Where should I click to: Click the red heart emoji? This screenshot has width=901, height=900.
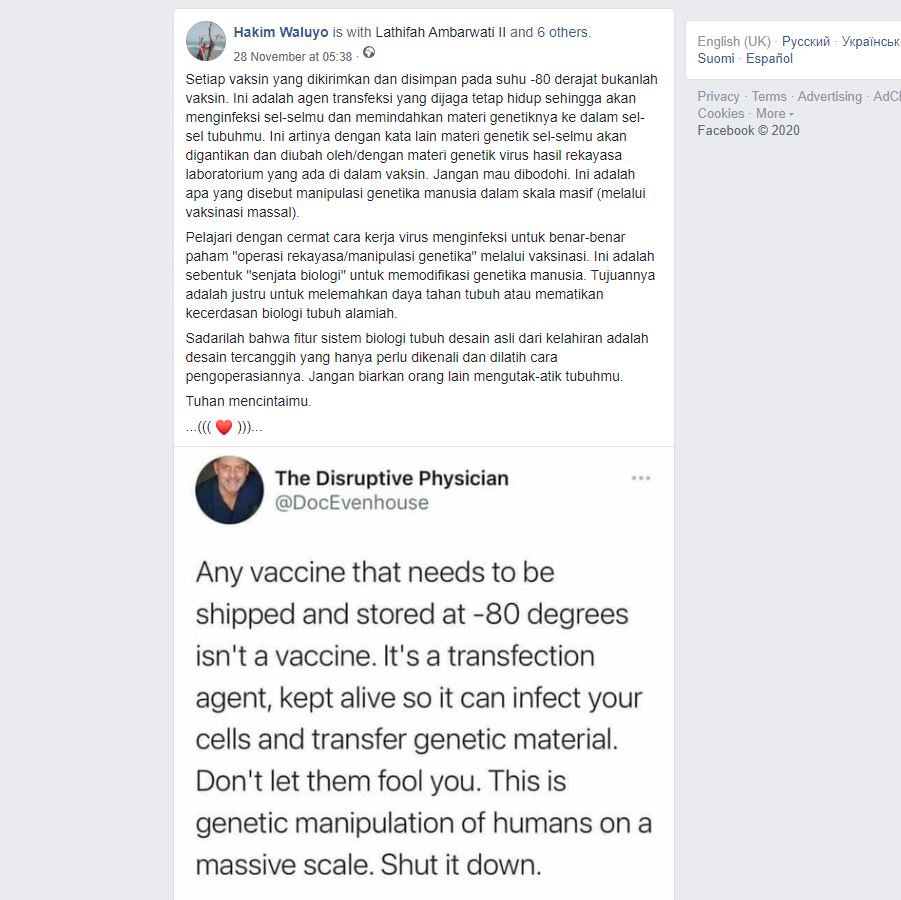[x=224, y=427]
